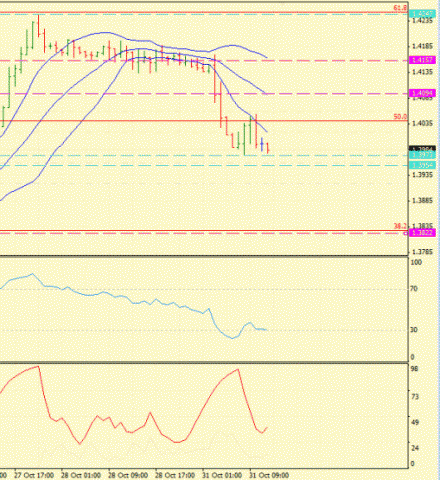Image resolution: width=440 pixels, height=480 pixels.
Task: Click the 31 Oct 09:00 time label
Action: click(x=269, y=475)
